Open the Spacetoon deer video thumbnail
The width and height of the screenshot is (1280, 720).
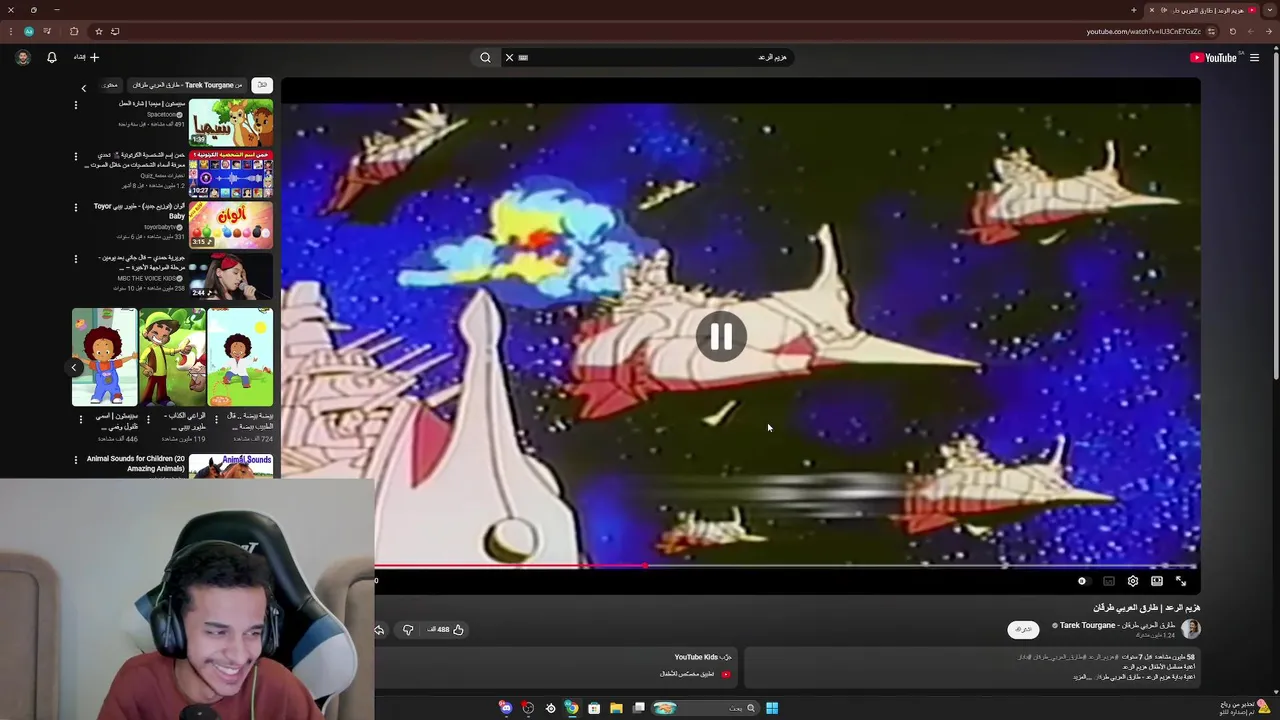point(231,122)
